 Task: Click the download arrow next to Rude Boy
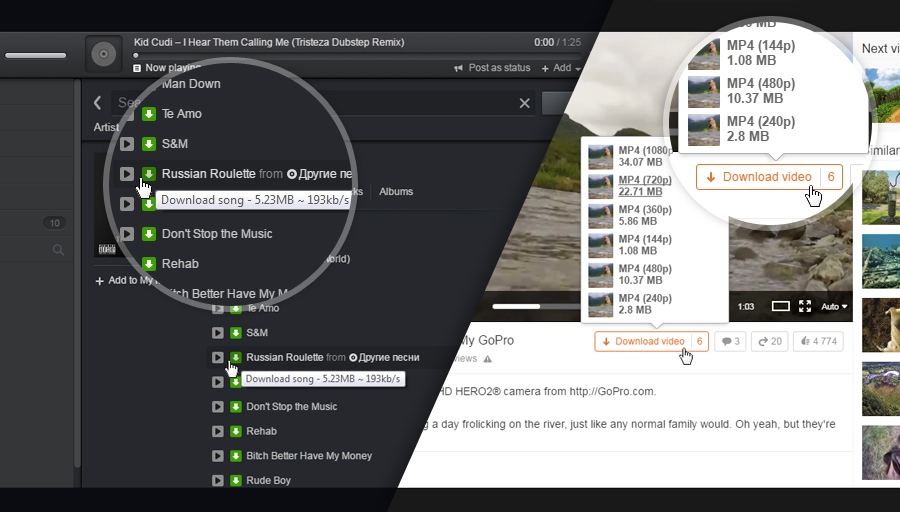coord(235,480)
